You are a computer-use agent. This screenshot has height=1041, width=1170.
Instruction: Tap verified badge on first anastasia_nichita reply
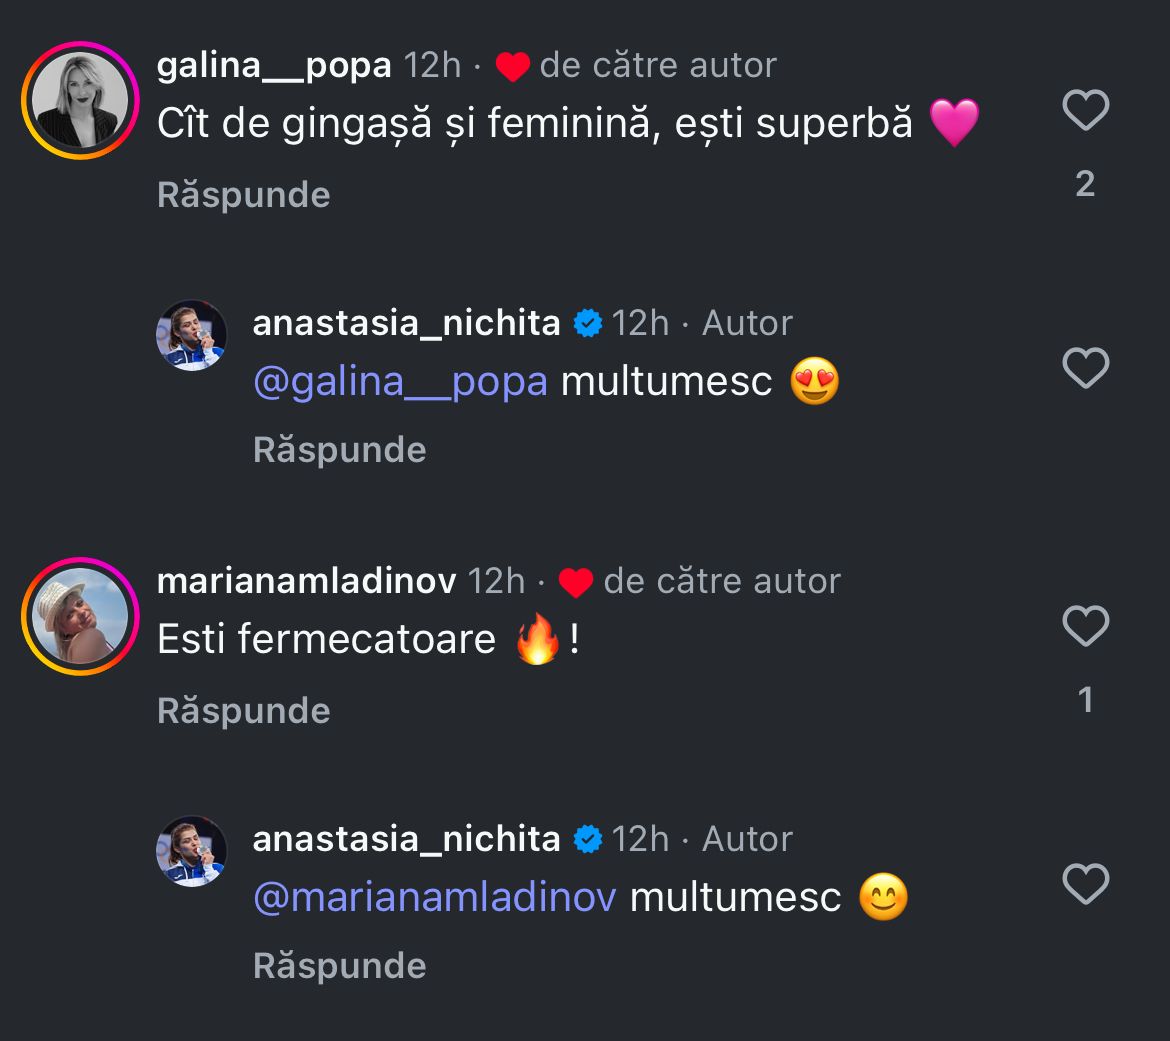click(x=587, y=323)
